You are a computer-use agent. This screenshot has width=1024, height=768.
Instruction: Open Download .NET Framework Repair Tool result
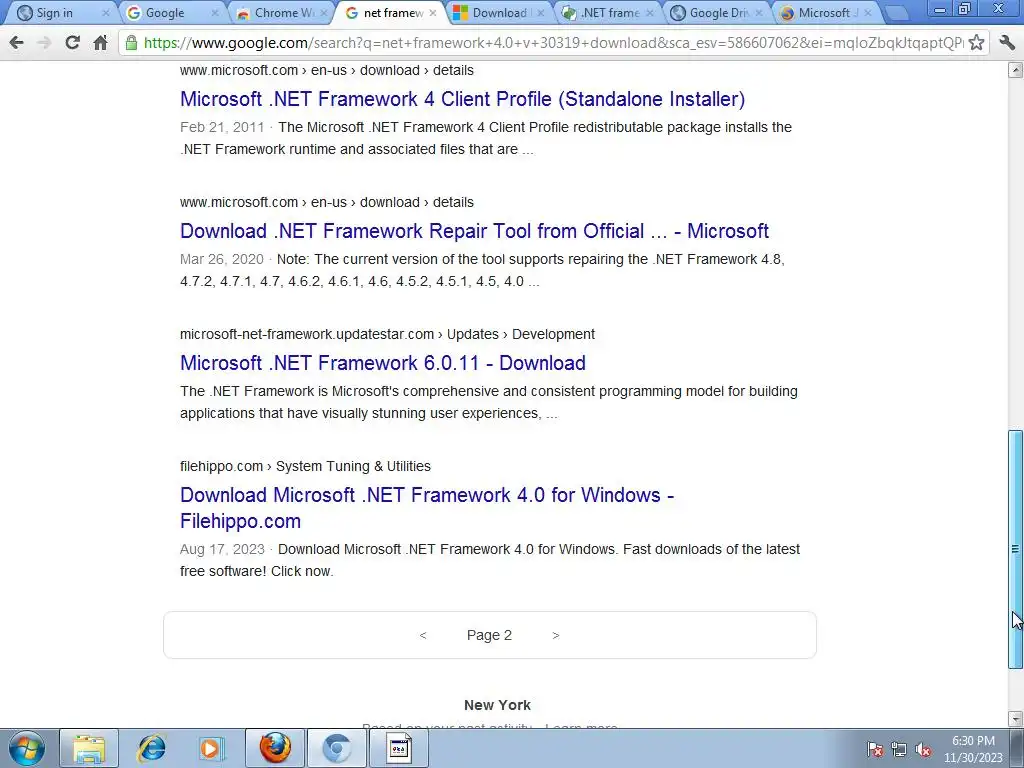pos(474,231)
